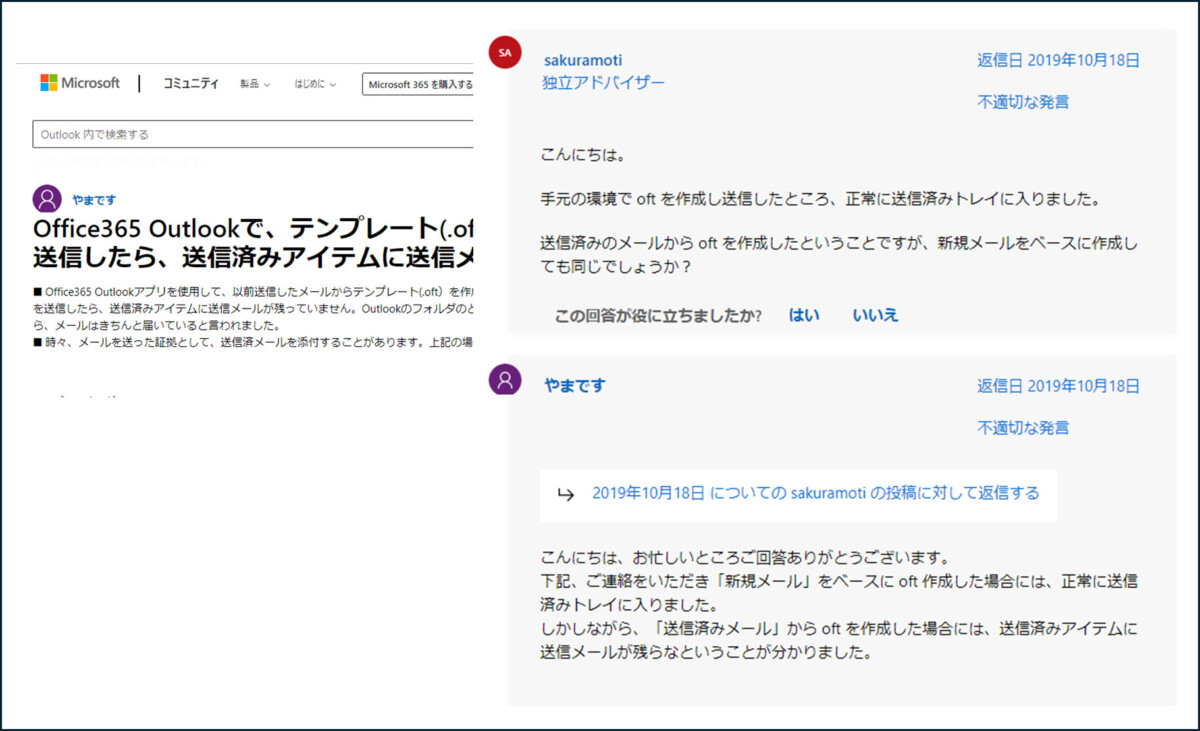
Task: Click the purple avatar in やまです's reply
Action: (505, 379)
